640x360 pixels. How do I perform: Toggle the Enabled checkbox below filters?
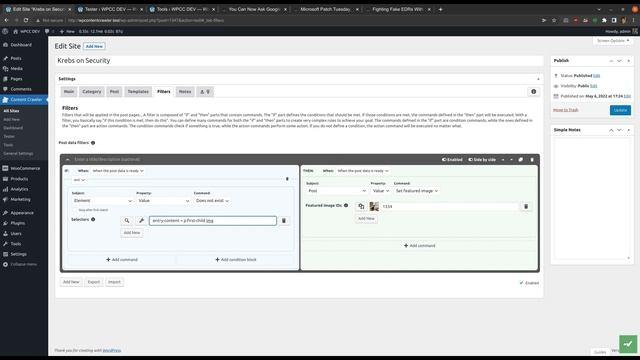(x=521, y=282)
